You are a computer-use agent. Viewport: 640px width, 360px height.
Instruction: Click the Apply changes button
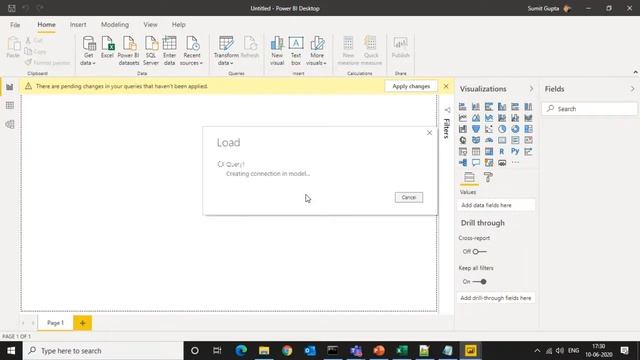(411, 86)
